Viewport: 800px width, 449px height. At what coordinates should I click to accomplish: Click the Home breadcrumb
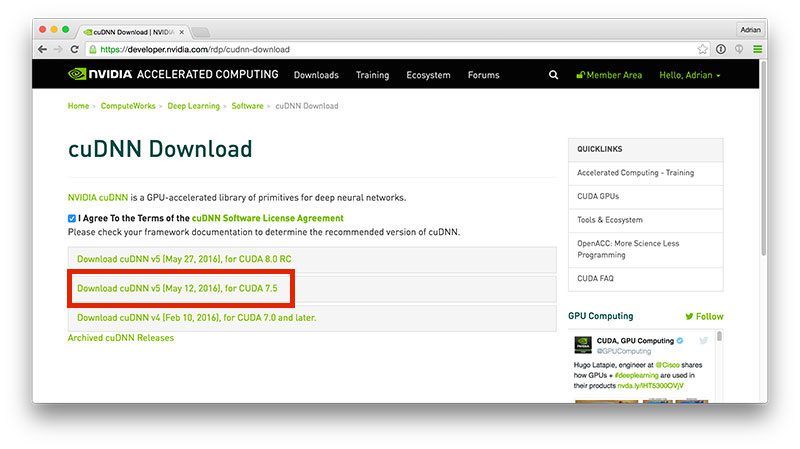pos(79,106)
